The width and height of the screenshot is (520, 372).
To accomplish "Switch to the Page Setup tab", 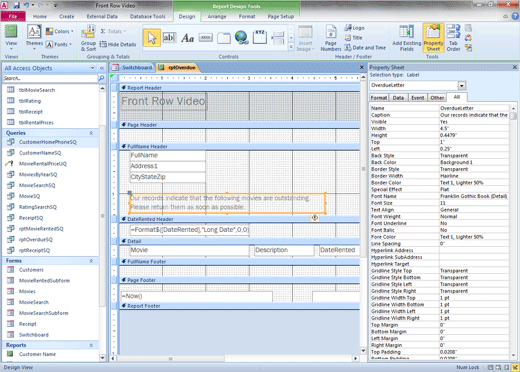I will coord(281,16).
